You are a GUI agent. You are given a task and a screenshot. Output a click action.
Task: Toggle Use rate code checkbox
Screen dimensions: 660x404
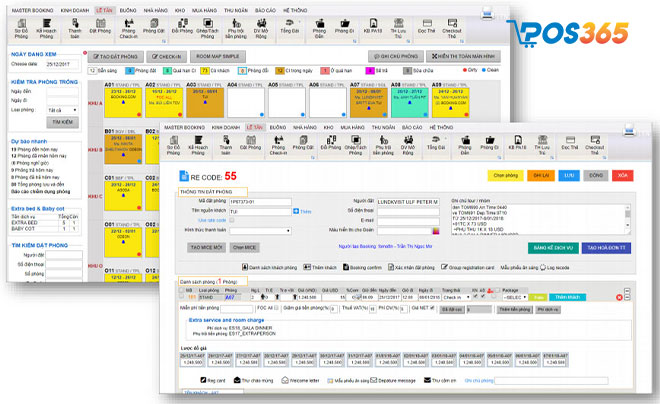point(232,220)
